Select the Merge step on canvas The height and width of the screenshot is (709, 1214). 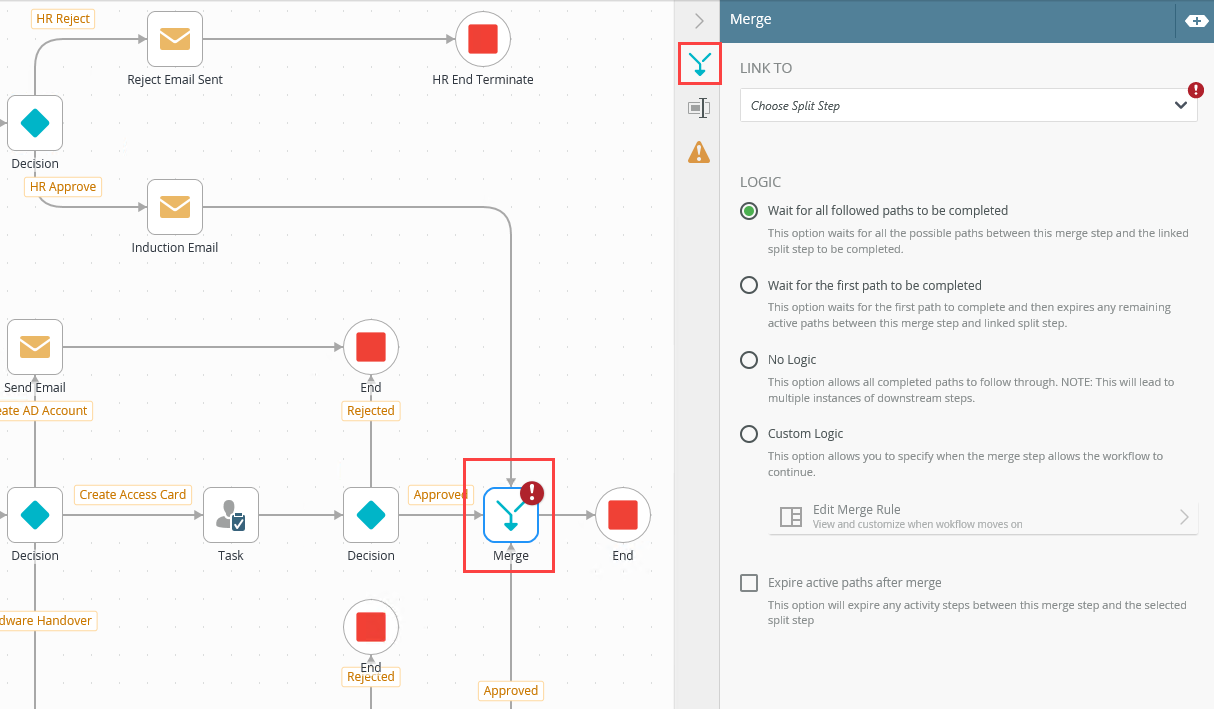point(511,515)
